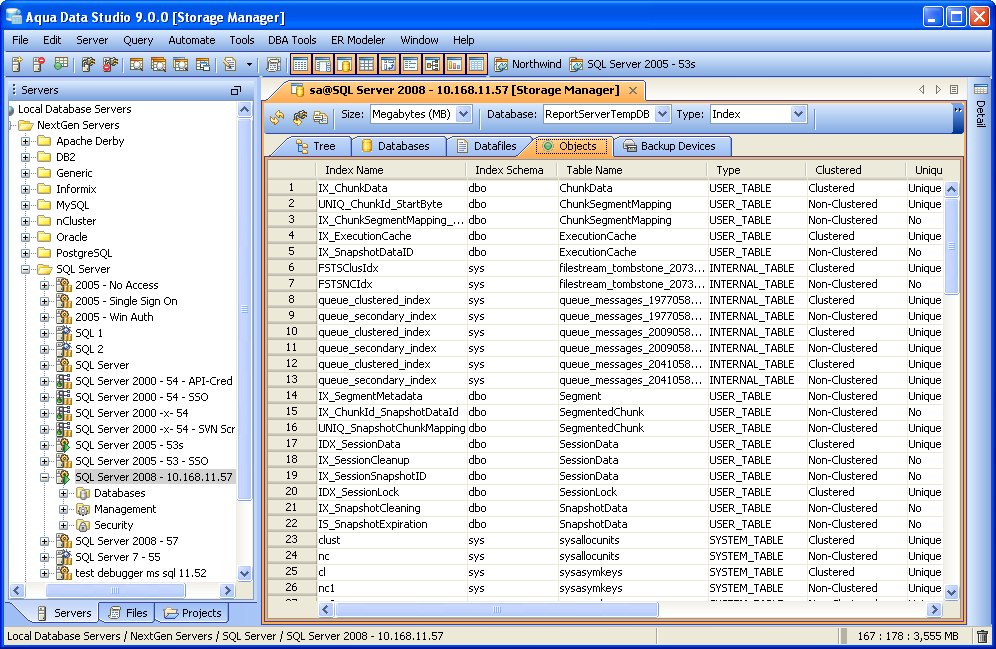This screenshot has height=649, width=996.
Task: Expand the Apache Derby folder
Action: (x=25, y=141)
